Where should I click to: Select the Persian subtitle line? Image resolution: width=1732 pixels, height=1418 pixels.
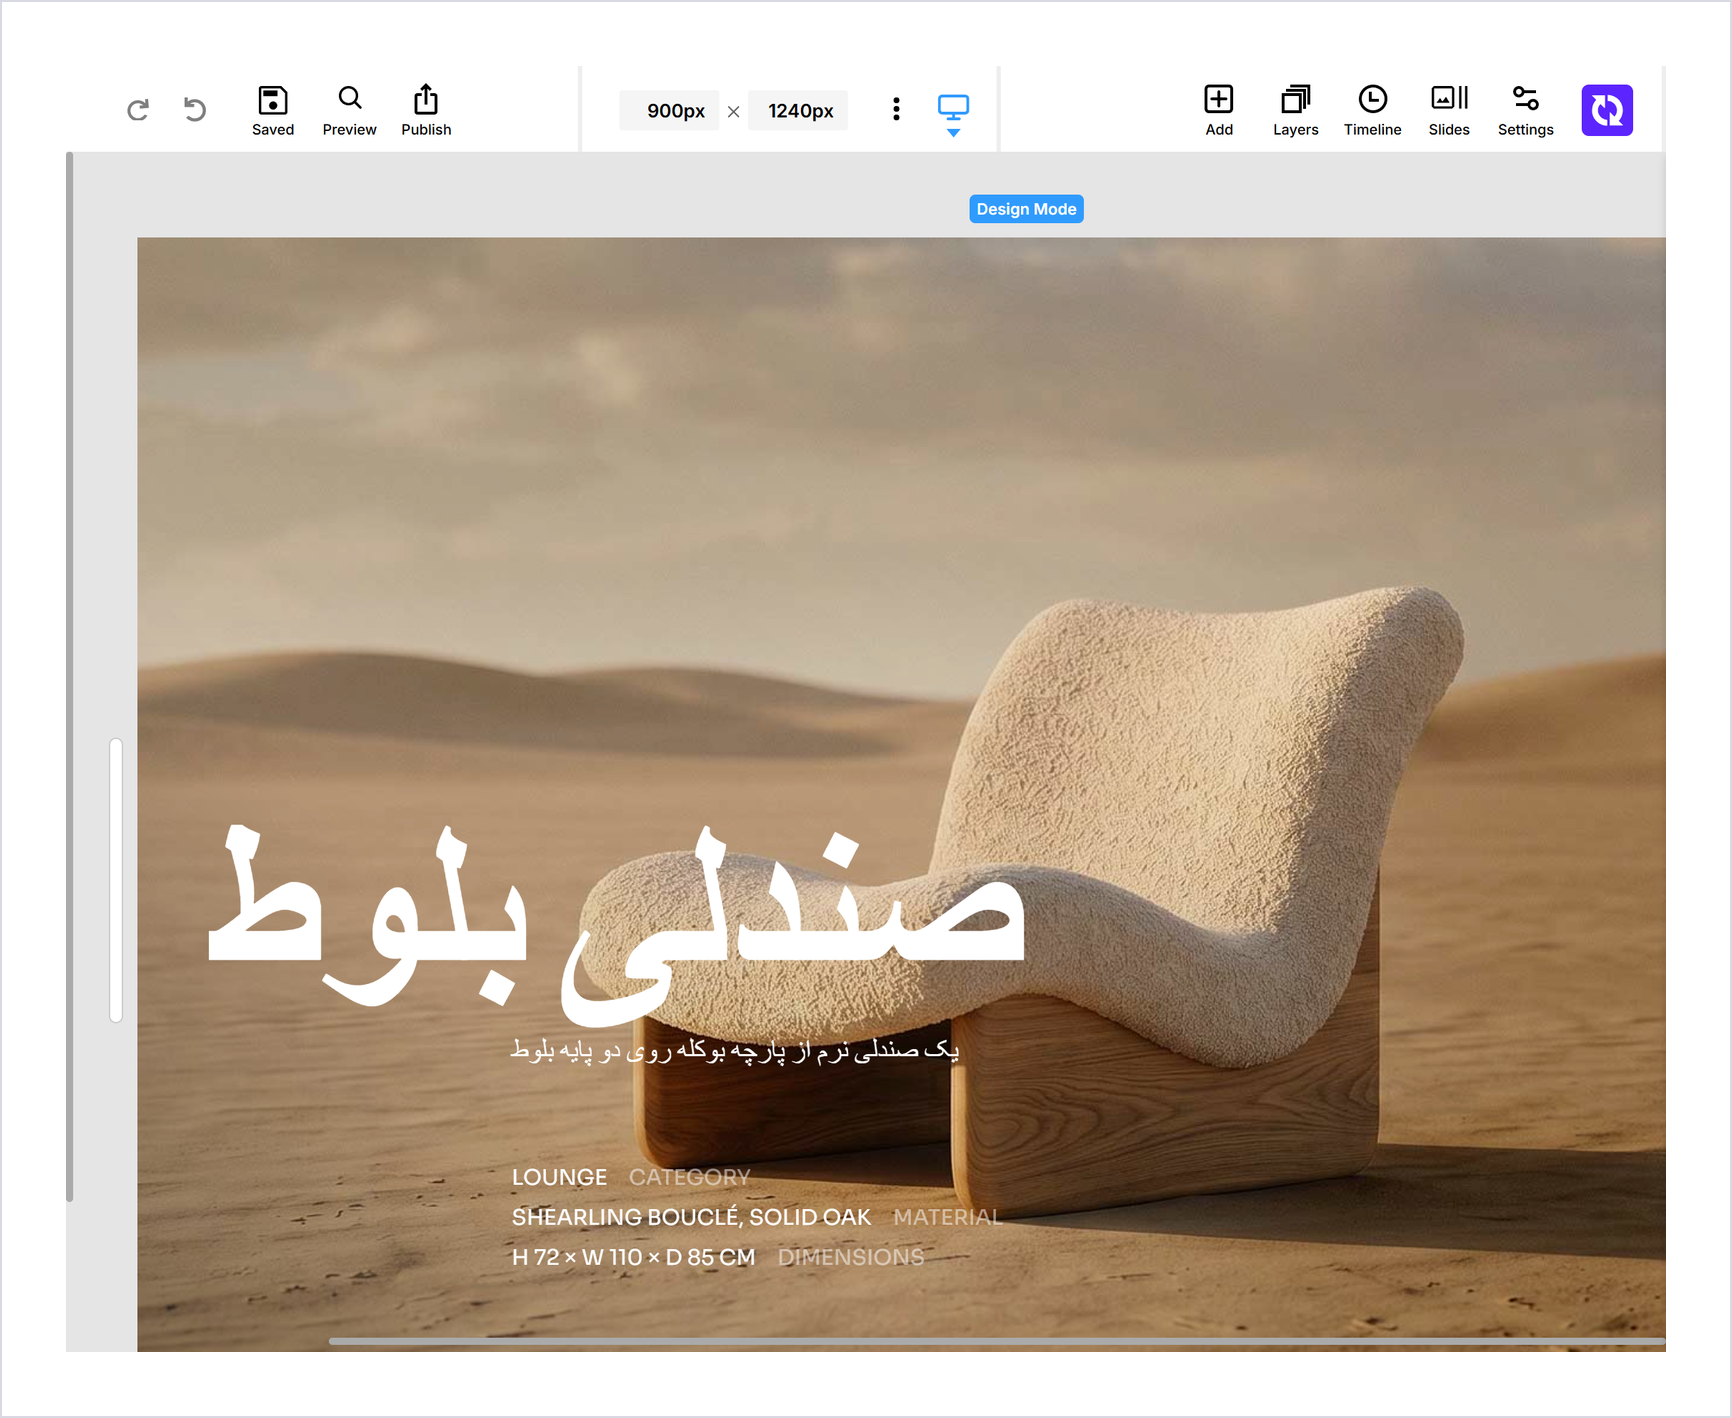coord(735,1050)
